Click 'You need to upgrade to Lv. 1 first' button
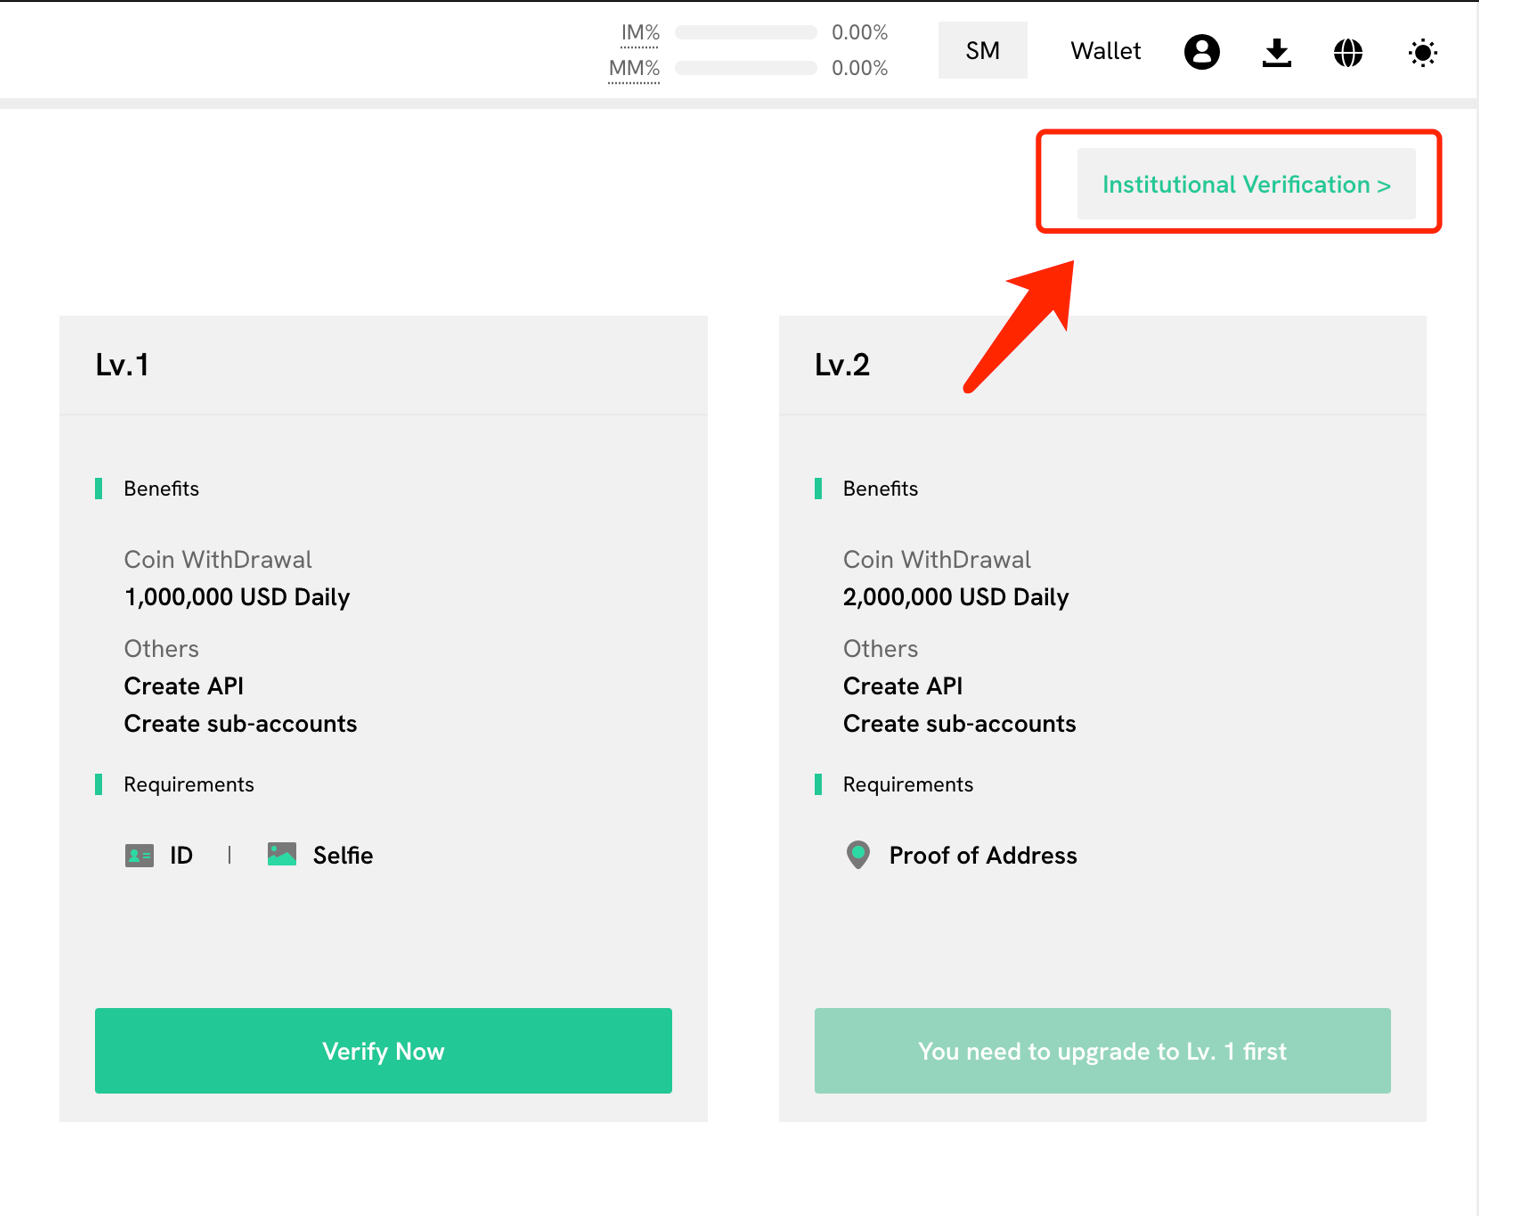This screenshot has width=1536, height=1216. coord(1102,1051)
